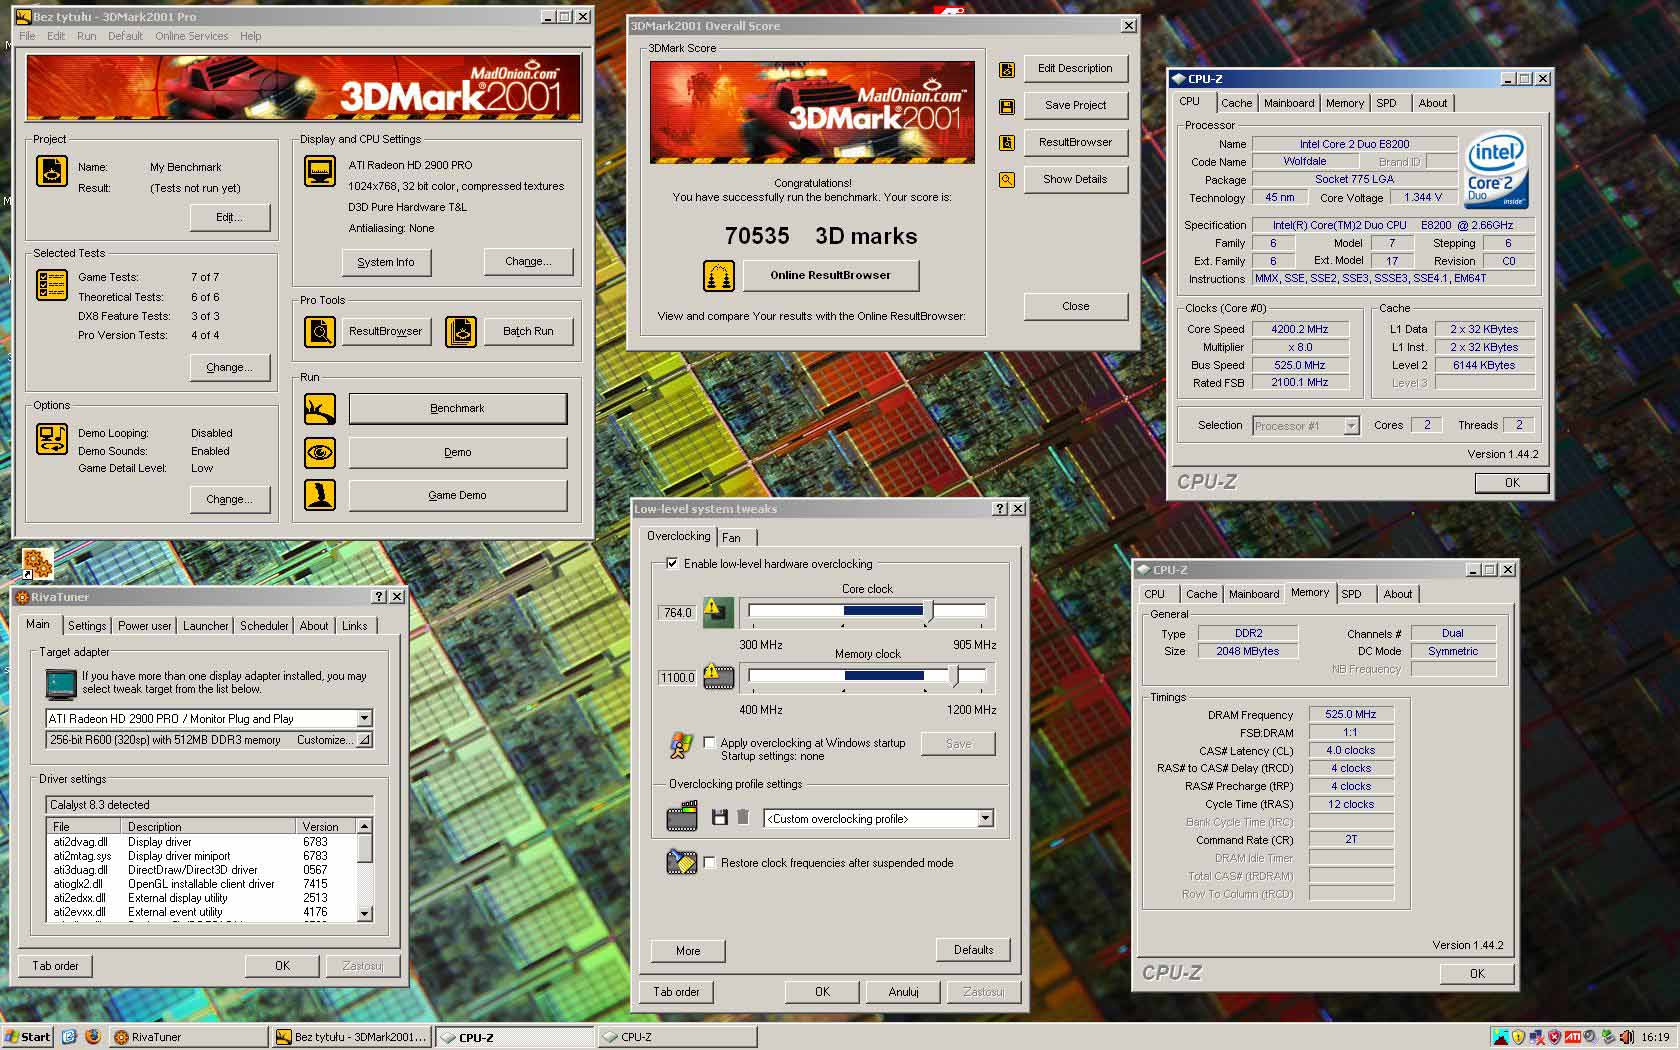The height and width of the screenshot is (1050, 1680).
Task: Launch Firefox from the quick launch bar
Action: pos(93,1037)
